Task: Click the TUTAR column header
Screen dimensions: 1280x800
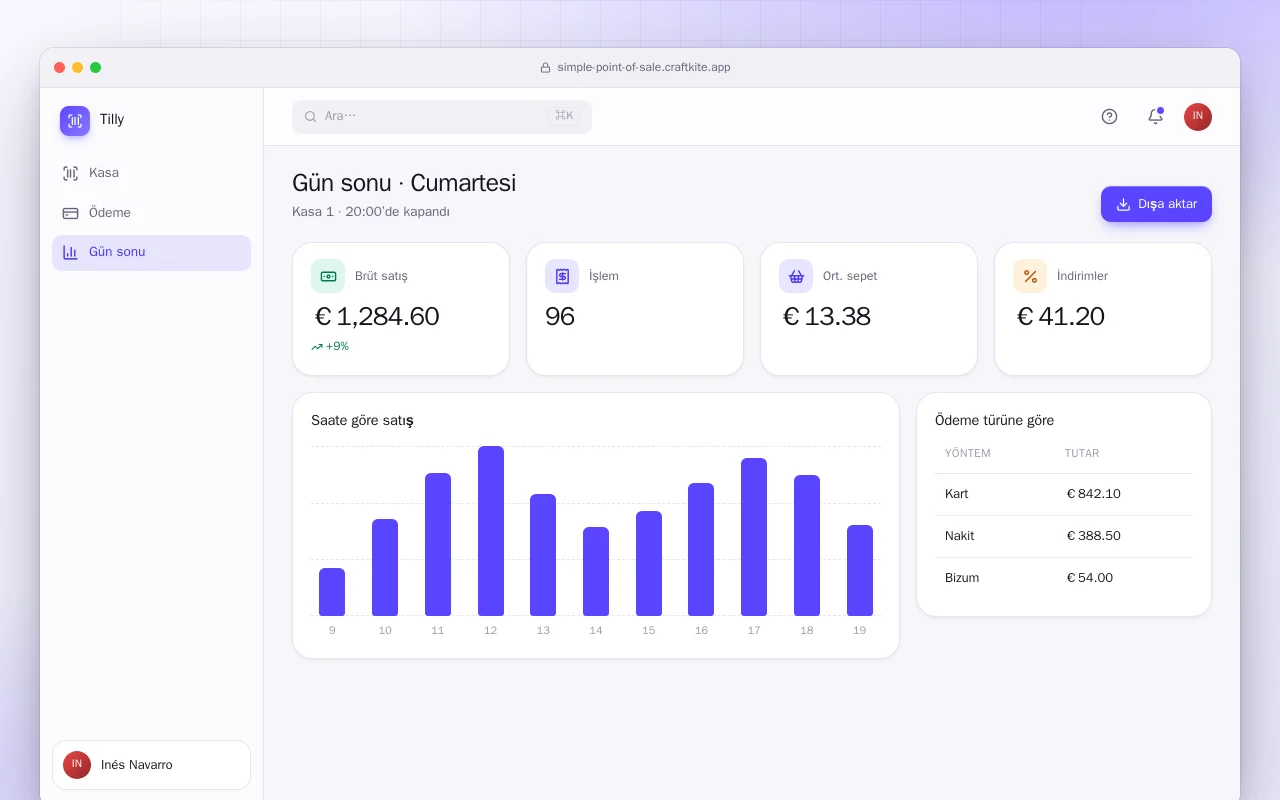Action: click(x=1082, y=453)
